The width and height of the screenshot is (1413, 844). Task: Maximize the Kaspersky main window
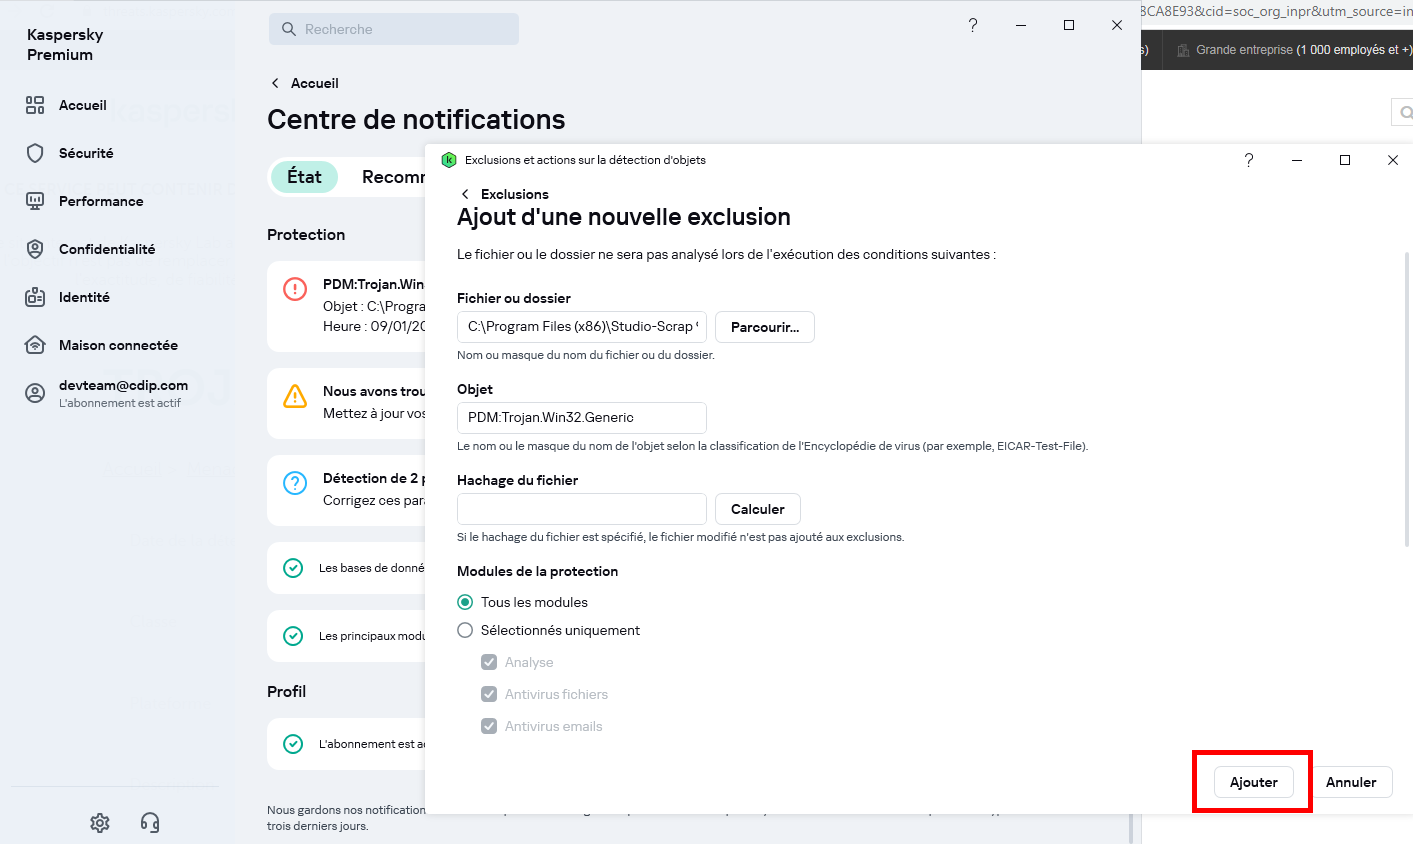click(1069, 25)
